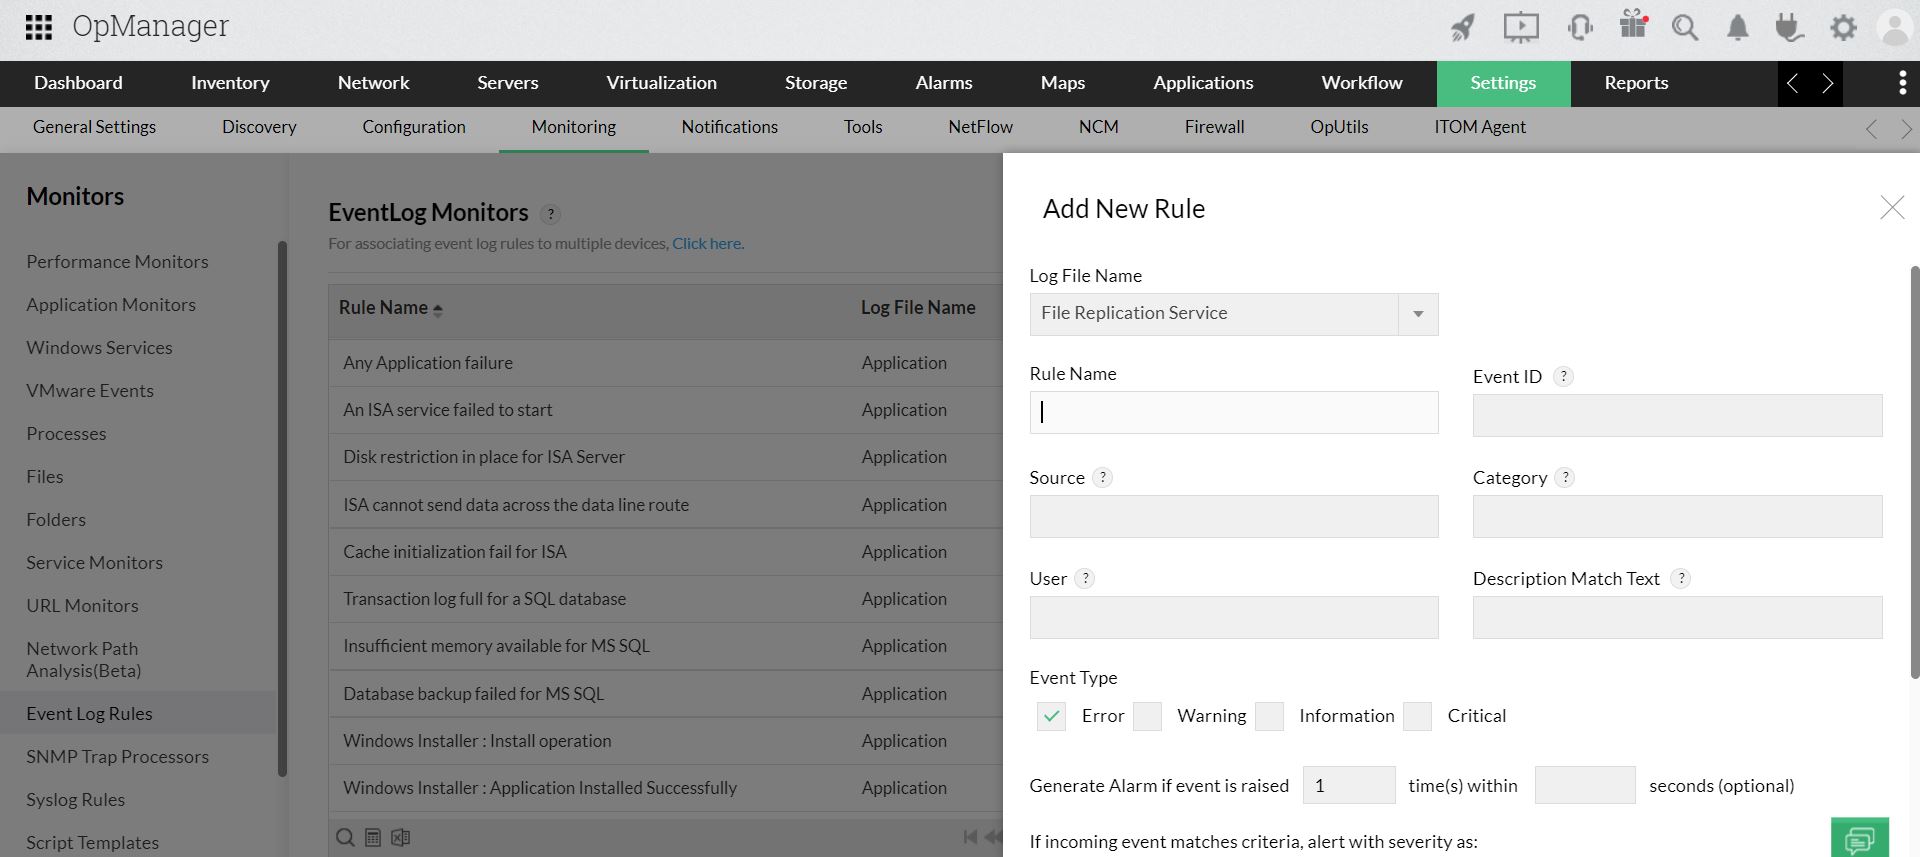This screenshot has width=1920, height=857.
Task: Open the support headset icon
Action: point(1580,27)
